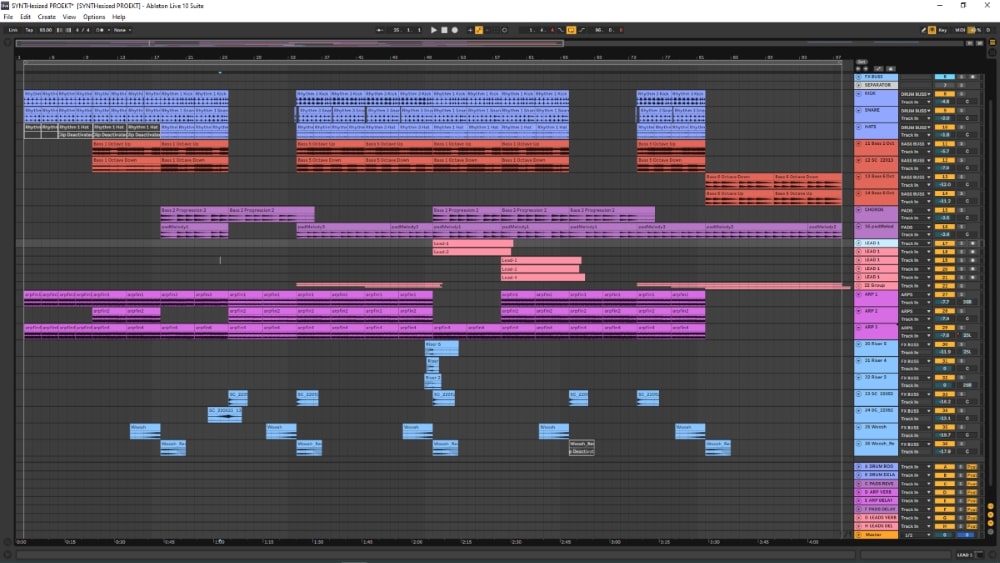Click the Arrangement Record button

click(454, 30)
